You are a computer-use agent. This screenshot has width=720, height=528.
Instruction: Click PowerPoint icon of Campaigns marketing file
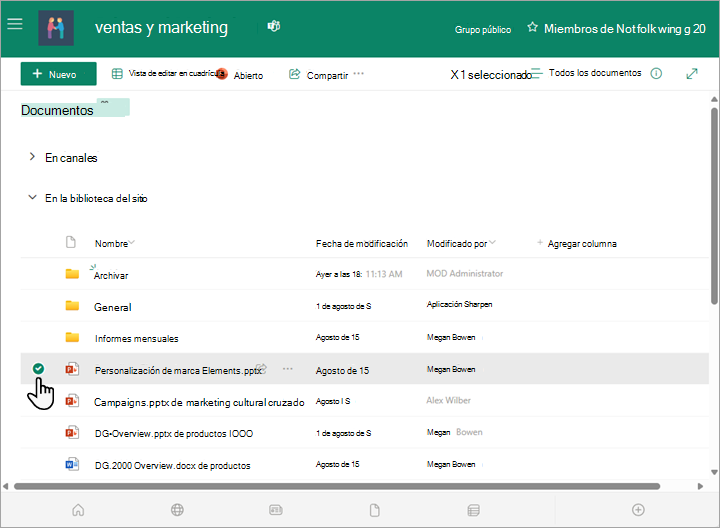pos(72,401)
